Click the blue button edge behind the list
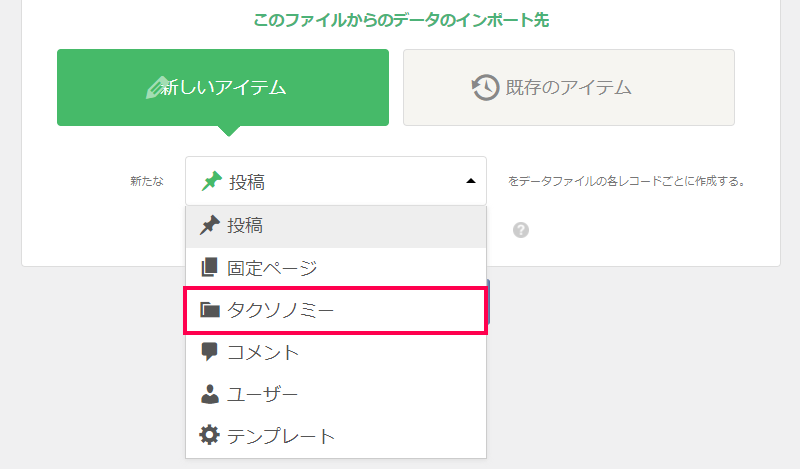Viewport: 800px width, 469px height. [488, 302]
